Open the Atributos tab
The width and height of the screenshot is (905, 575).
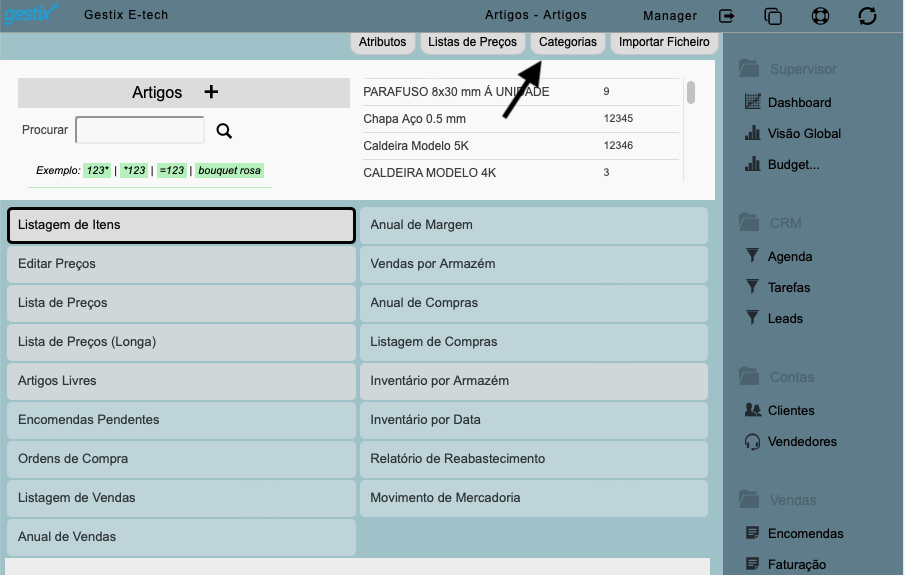[x=383, y=42]
